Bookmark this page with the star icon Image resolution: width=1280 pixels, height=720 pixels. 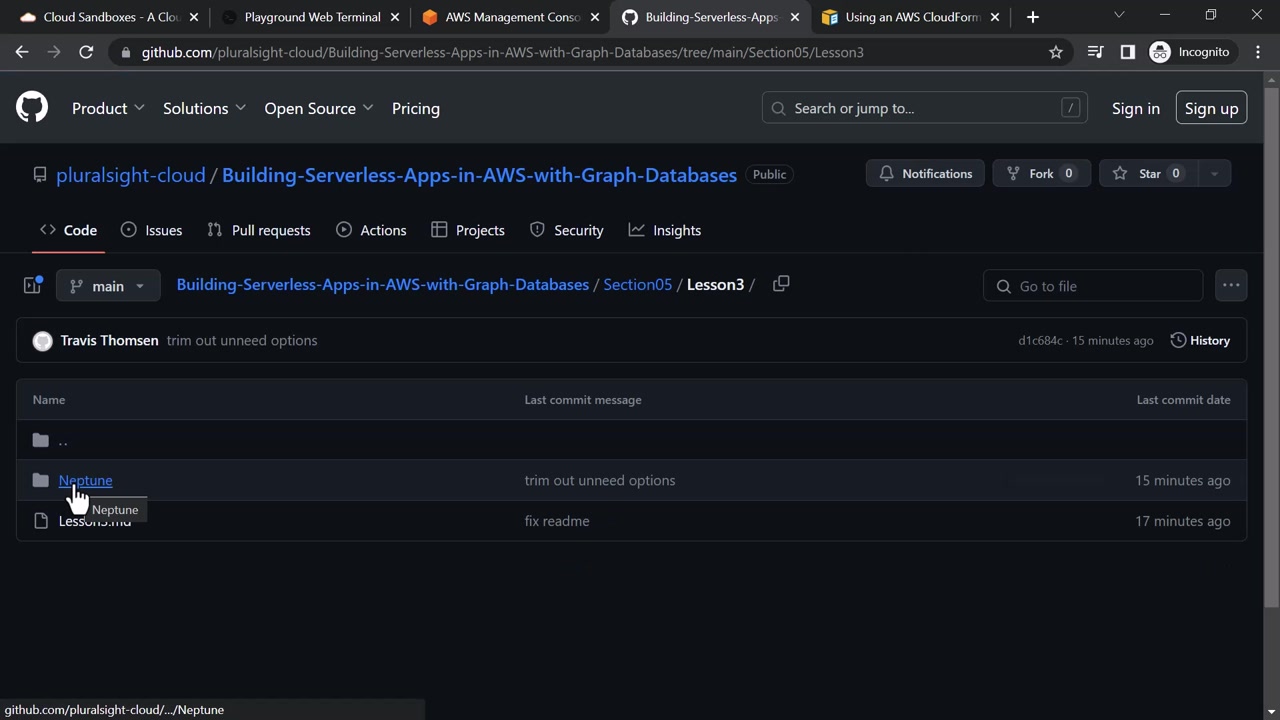(1056, 52)
